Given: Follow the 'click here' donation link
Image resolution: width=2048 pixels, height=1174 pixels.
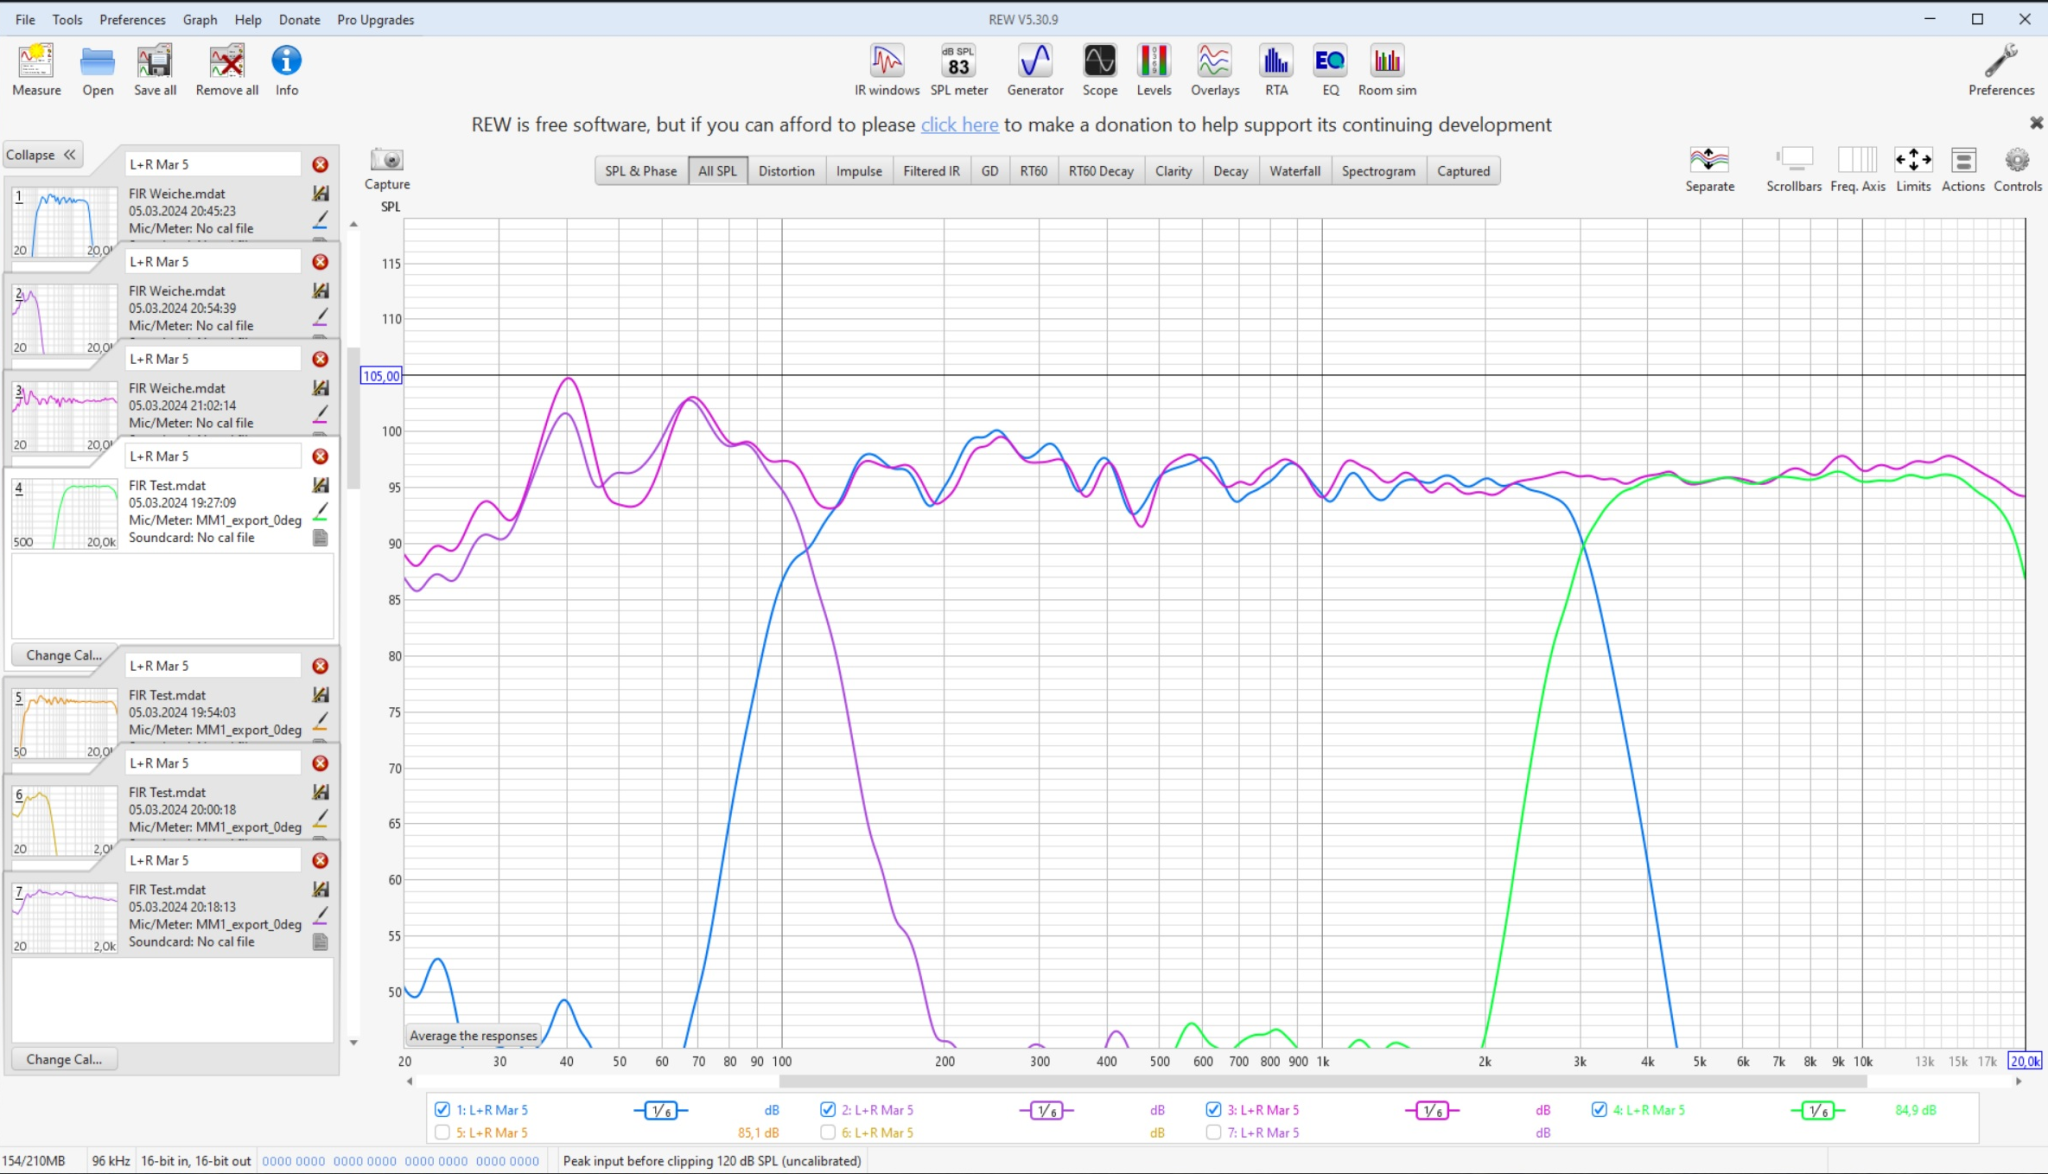Looking at the screenshot, I should point(959,124).
